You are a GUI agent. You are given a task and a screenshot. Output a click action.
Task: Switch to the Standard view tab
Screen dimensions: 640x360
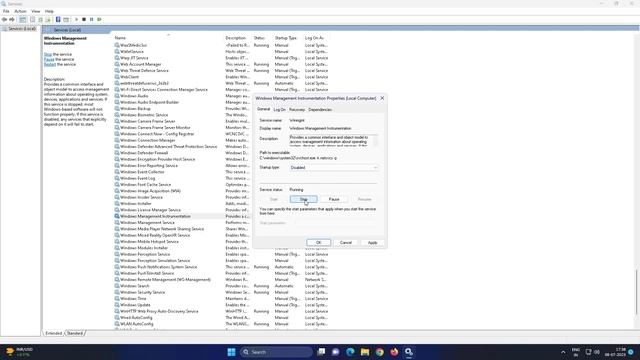75,333
